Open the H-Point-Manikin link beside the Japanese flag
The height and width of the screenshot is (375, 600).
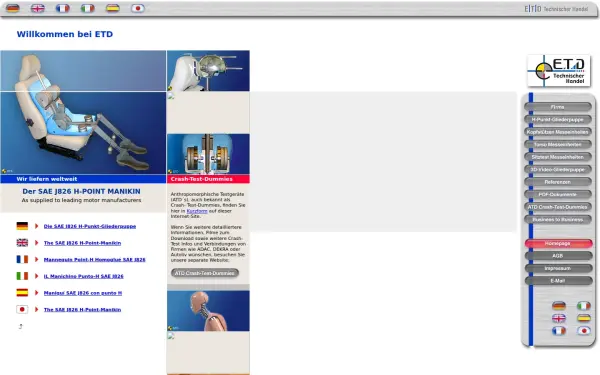pos(82,310)
